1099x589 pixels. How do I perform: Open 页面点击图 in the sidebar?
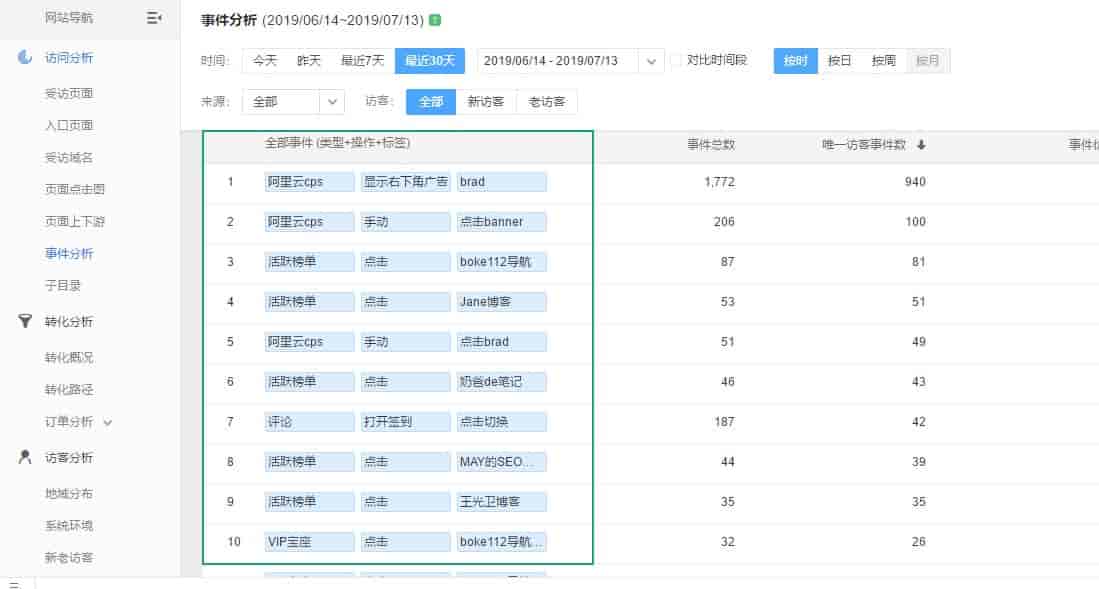75,190
